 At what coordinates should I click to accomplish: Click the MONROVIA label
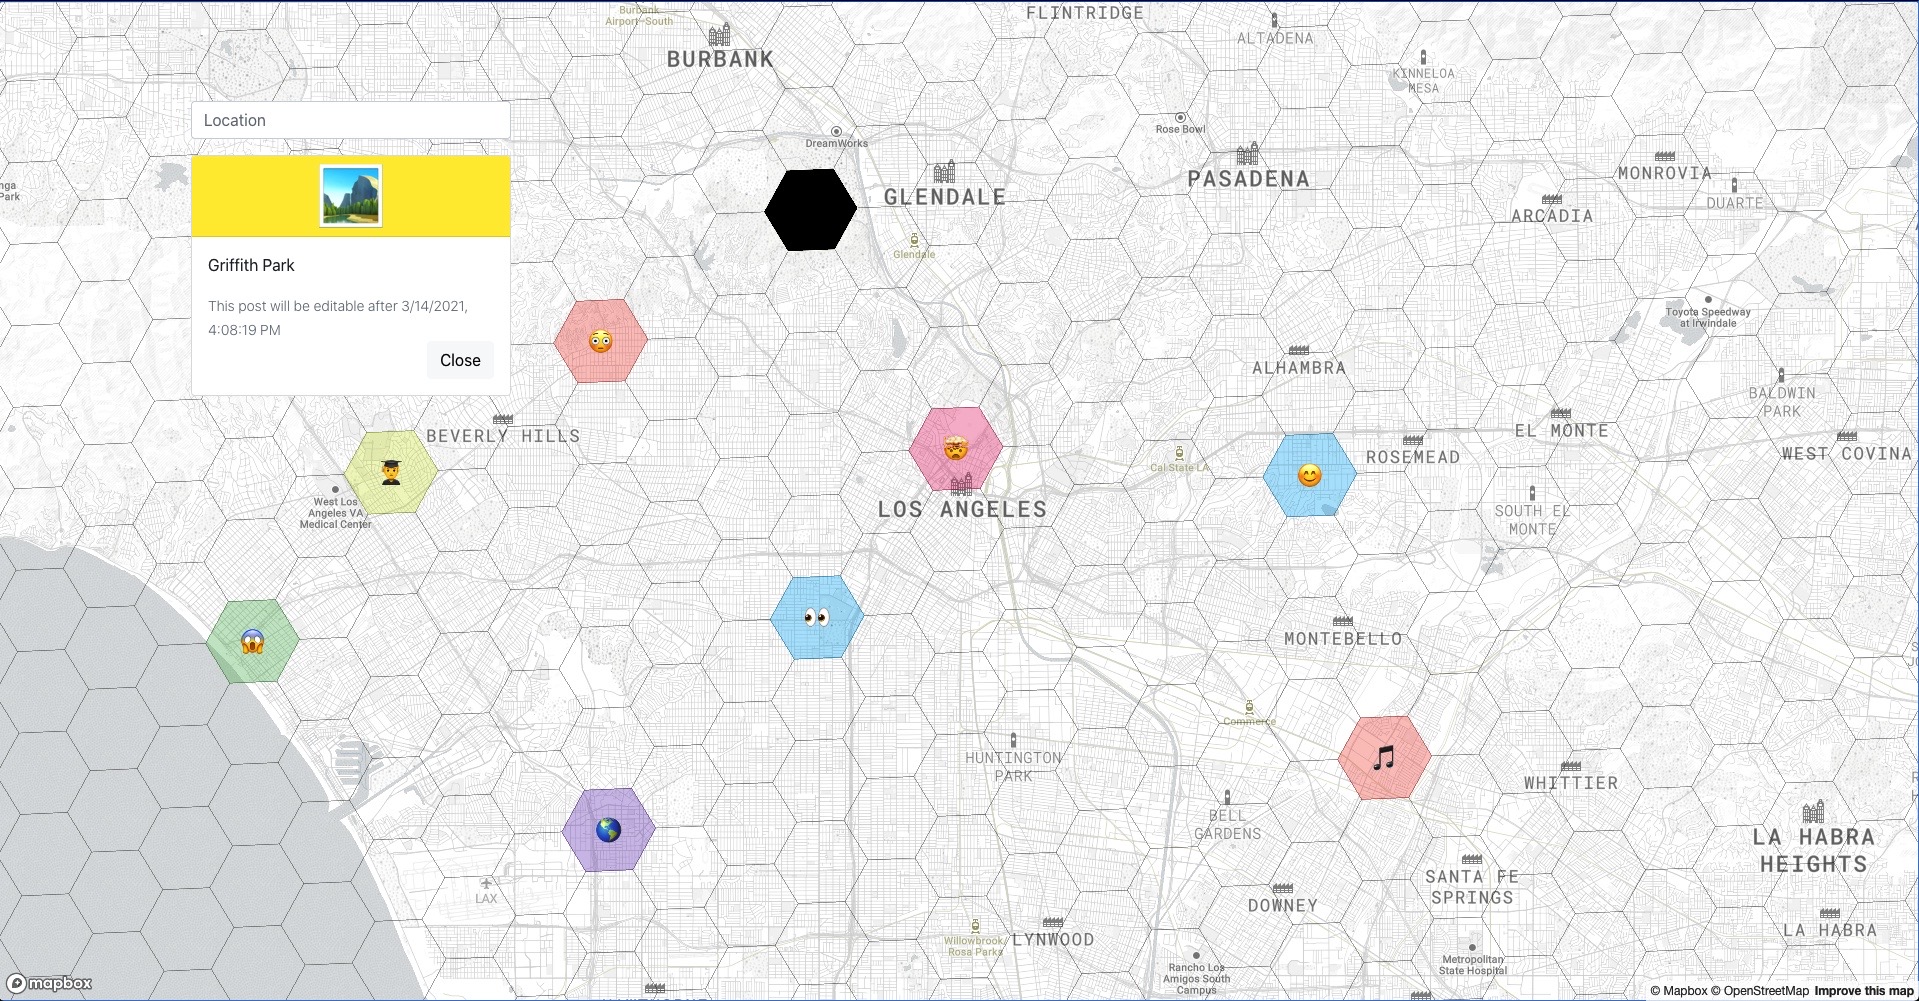click(1665, 174)
